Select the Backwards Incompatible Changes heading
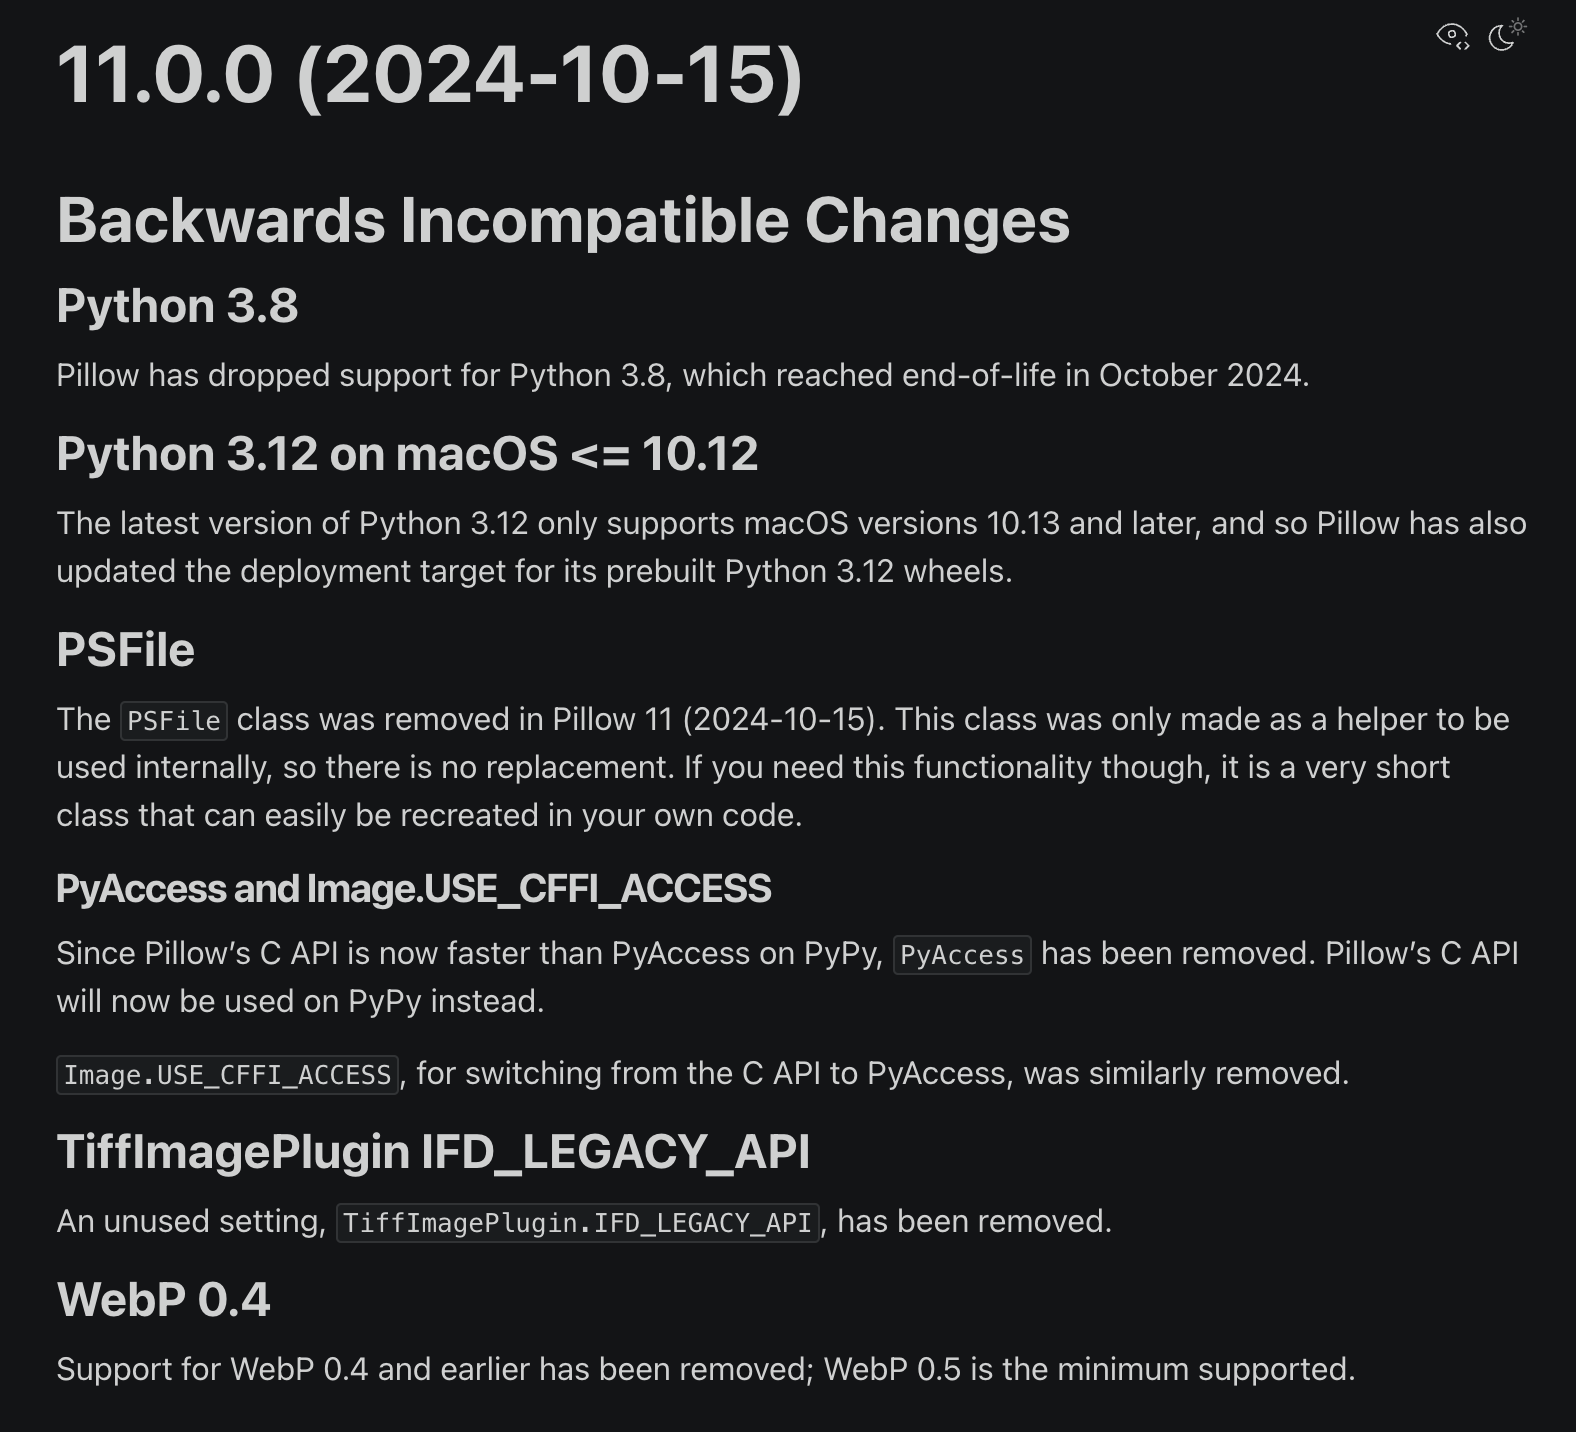 coord(563,220)
